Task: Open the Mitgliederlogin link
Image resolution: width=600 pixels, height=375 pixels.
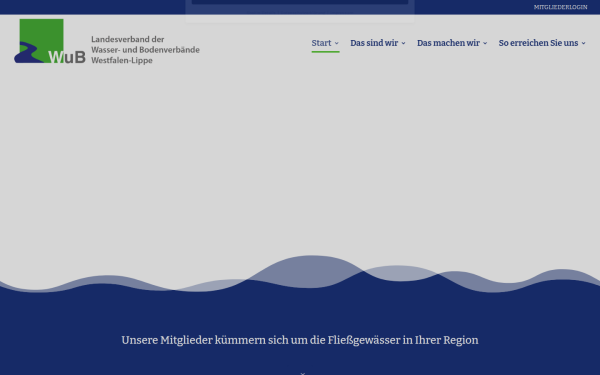Action: (560, 7)
